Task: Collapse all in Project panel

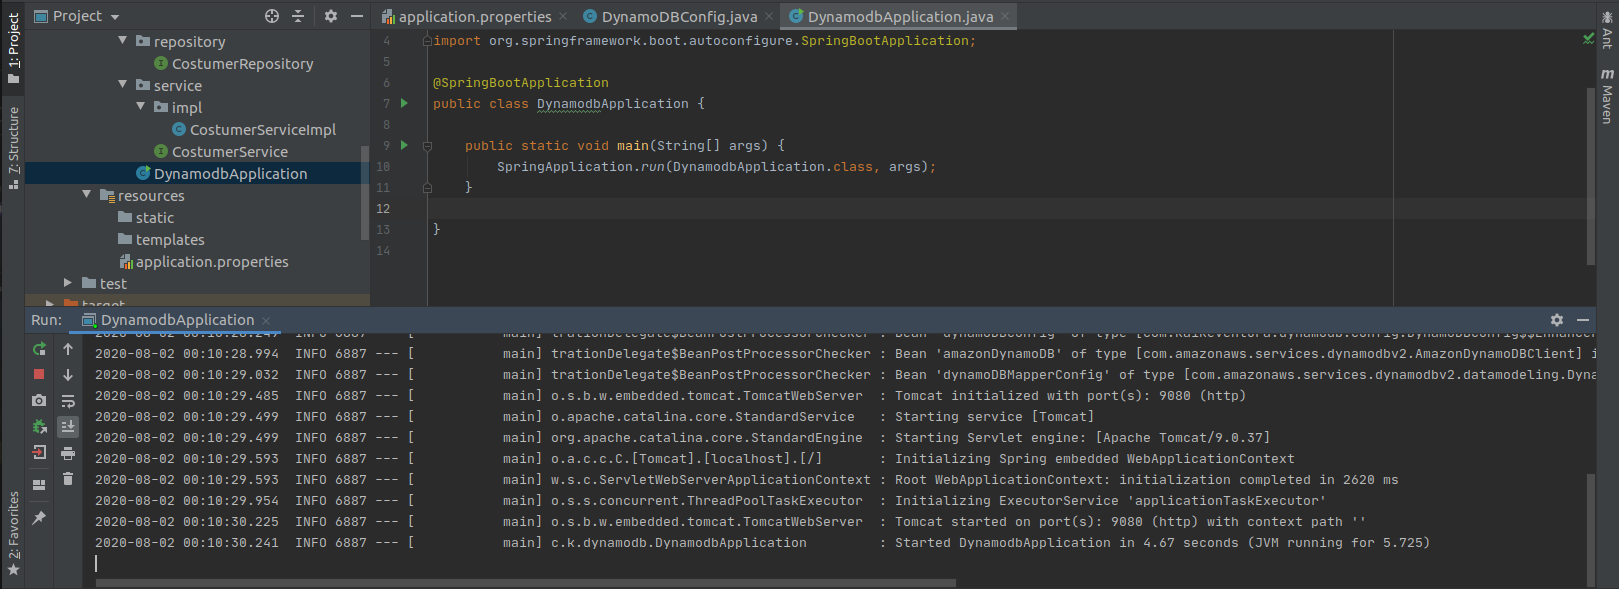Action: (x=298, y=16)
